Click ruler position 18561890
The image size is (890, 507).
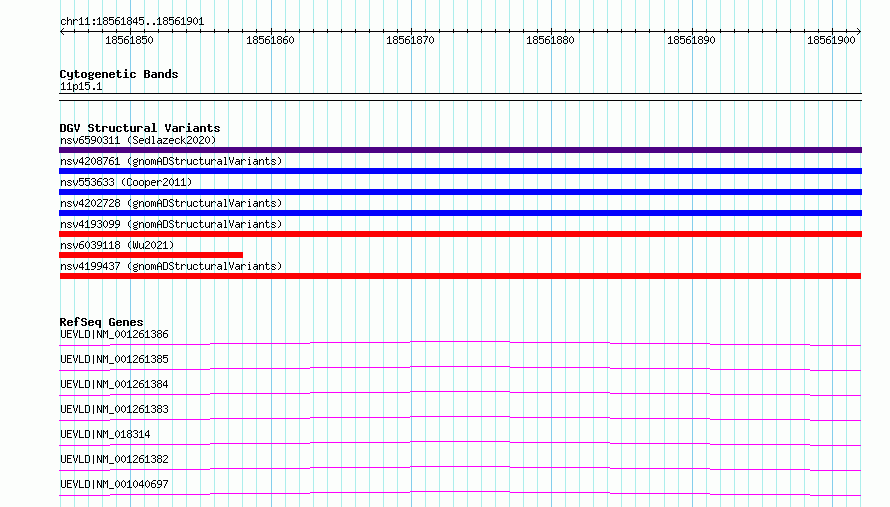pyautogui.click(x=691, y=40)
